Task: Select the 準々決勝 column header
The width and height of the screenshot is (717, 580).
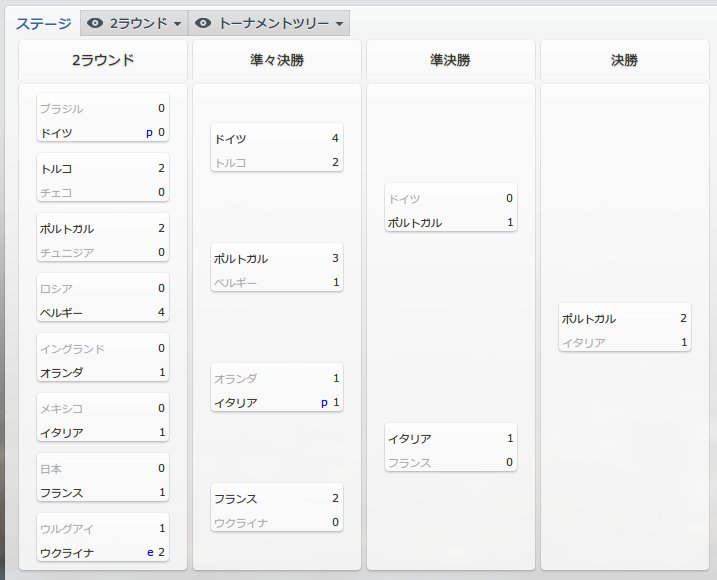Action: coord(277,60)
